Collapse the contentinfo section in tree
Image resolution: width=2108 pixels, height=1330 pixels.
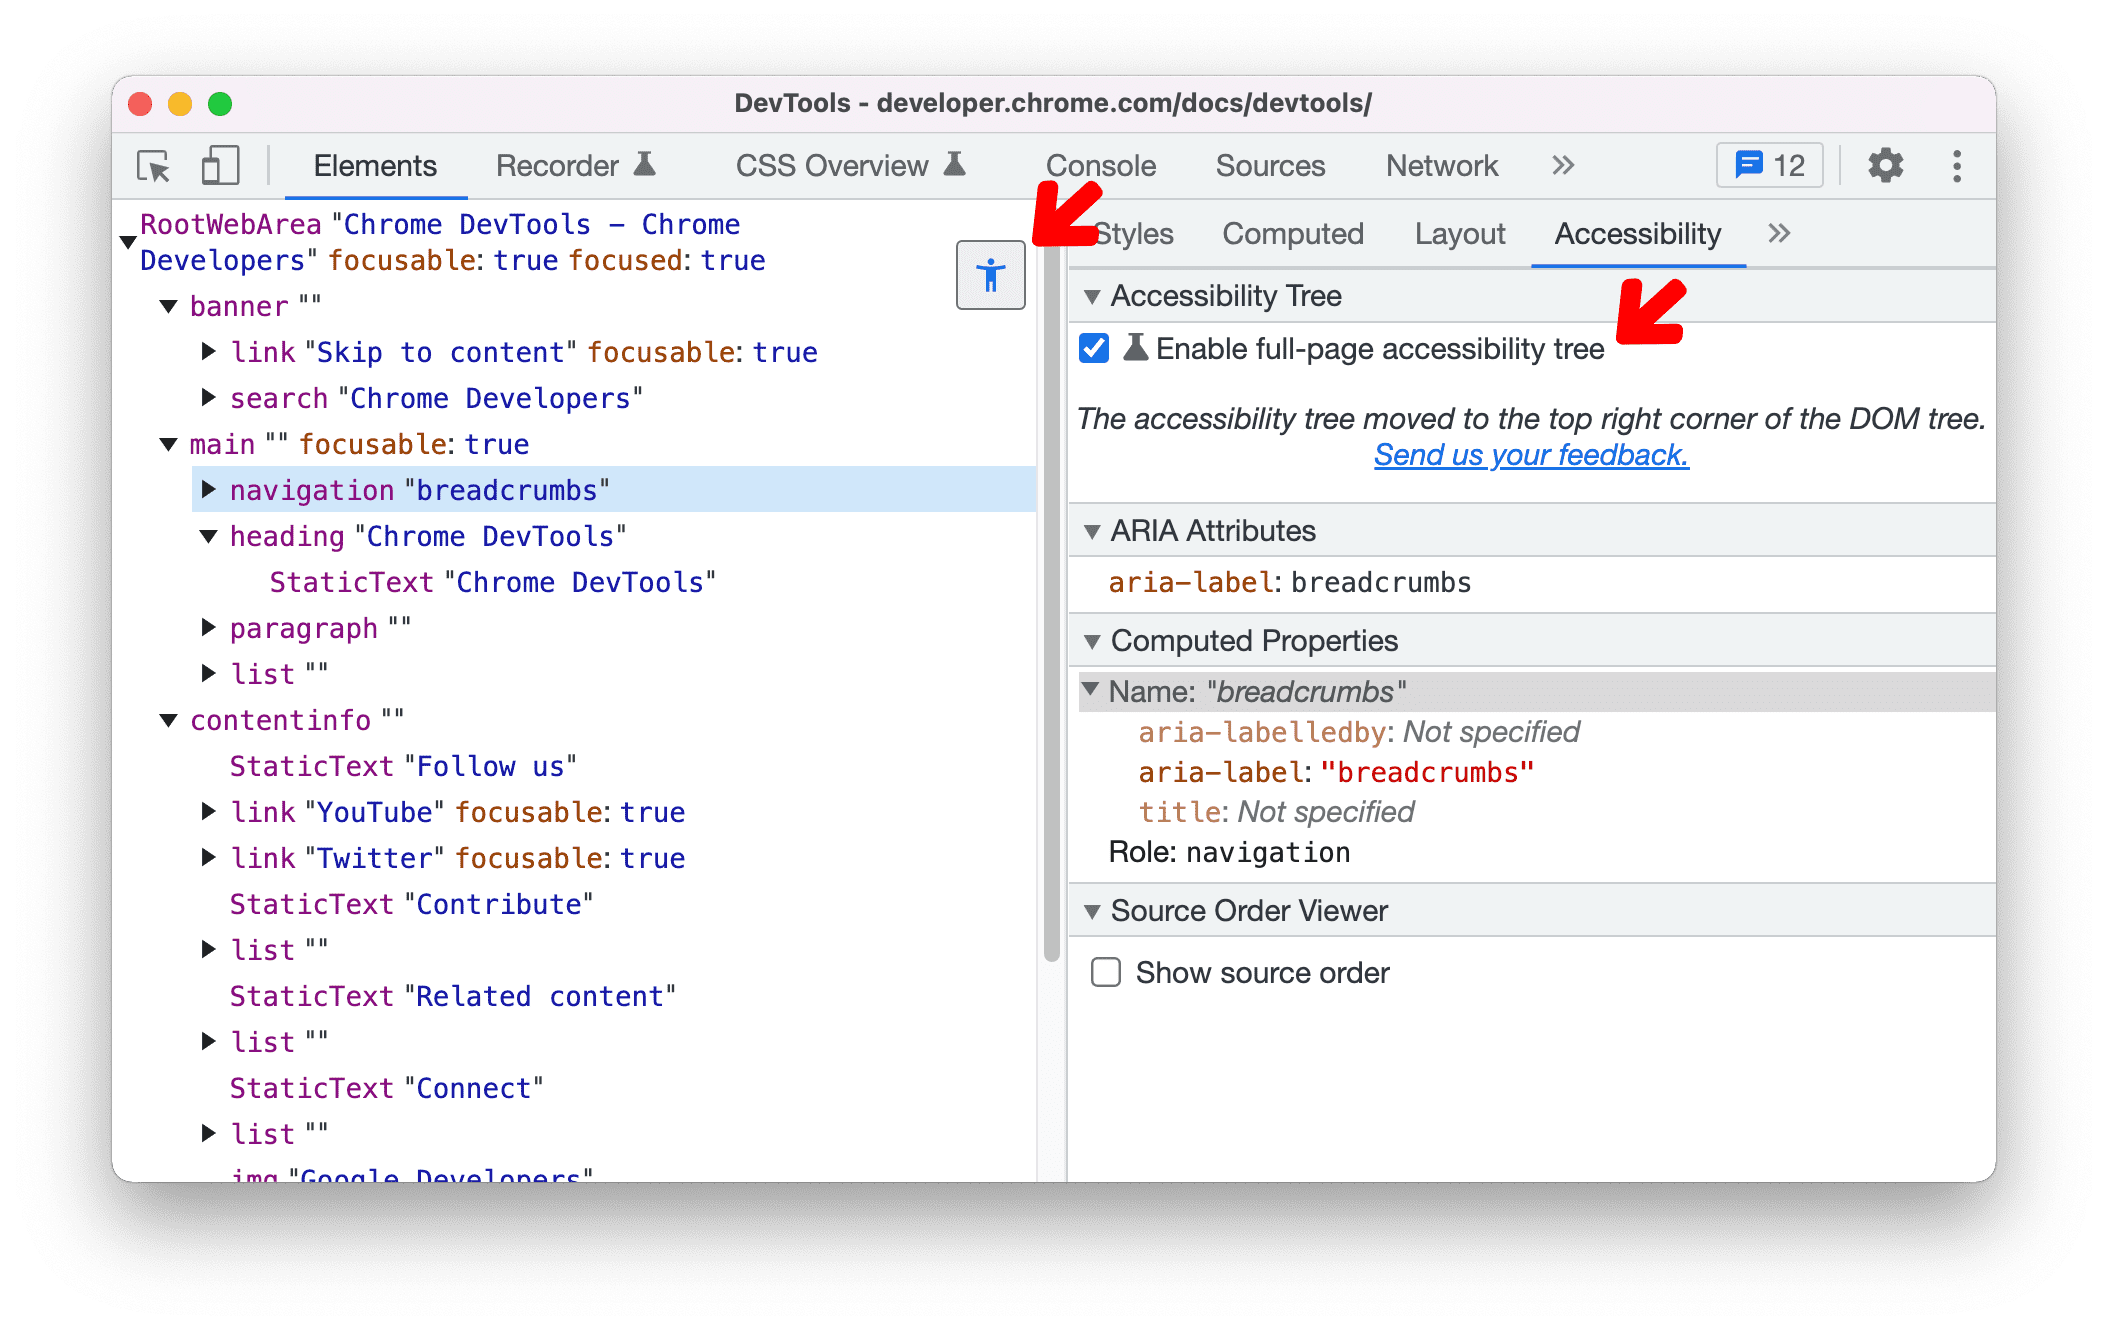pyautogui.click(x=170, y=717)
